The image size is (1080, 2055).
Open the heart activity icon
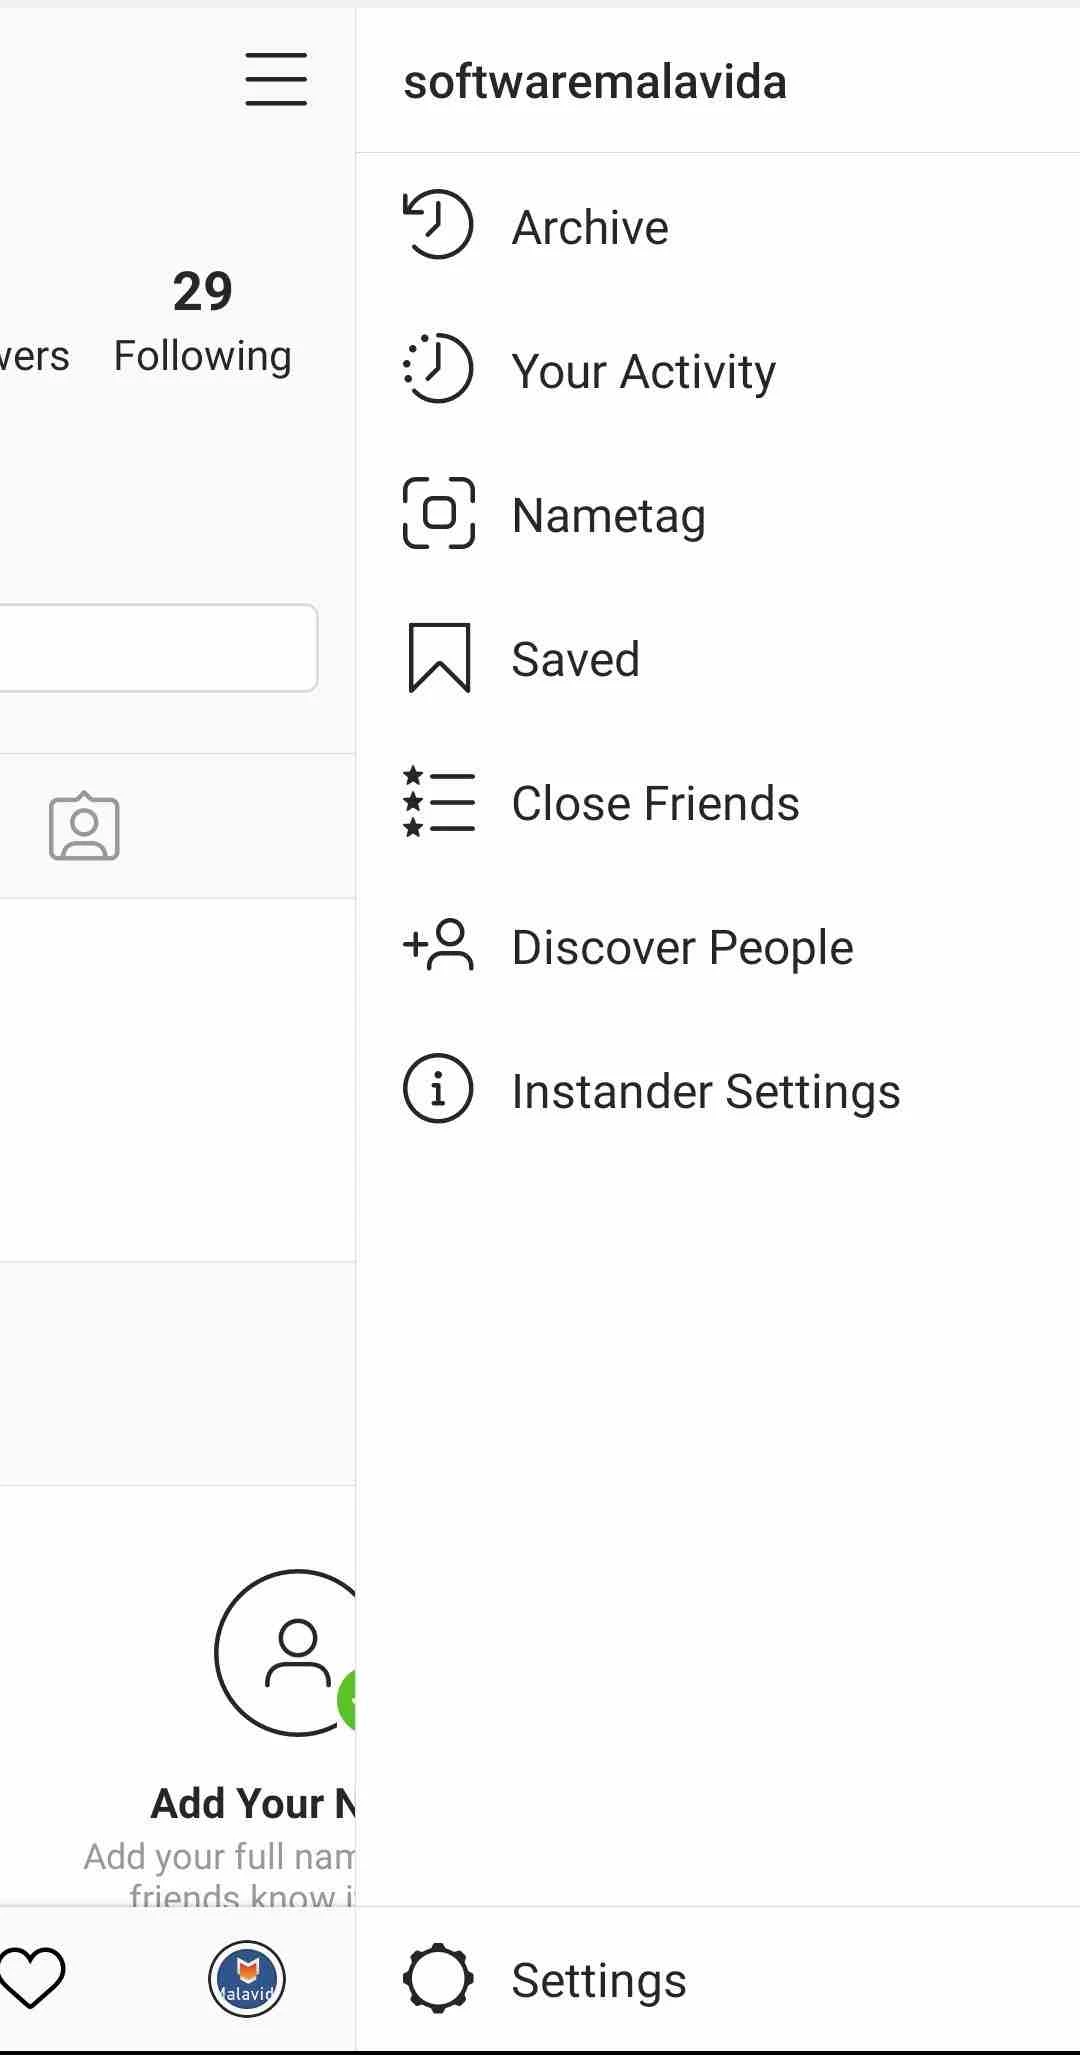[x=32, y=1977]
